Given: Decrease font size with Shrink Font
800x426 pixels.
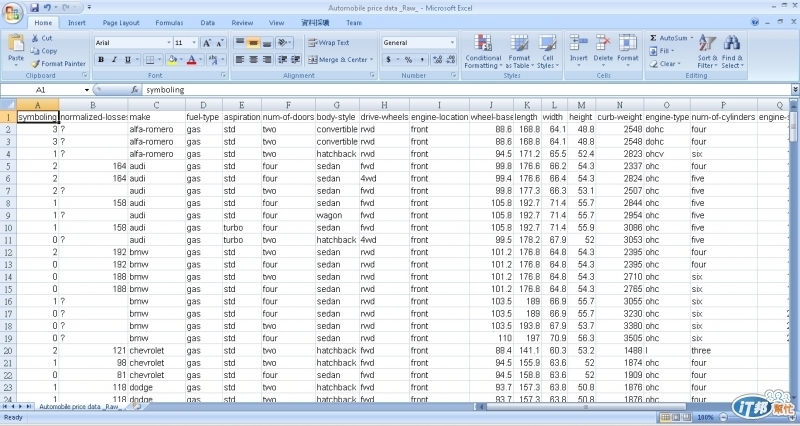Looking at the screenshot, I should click(220, 43).
